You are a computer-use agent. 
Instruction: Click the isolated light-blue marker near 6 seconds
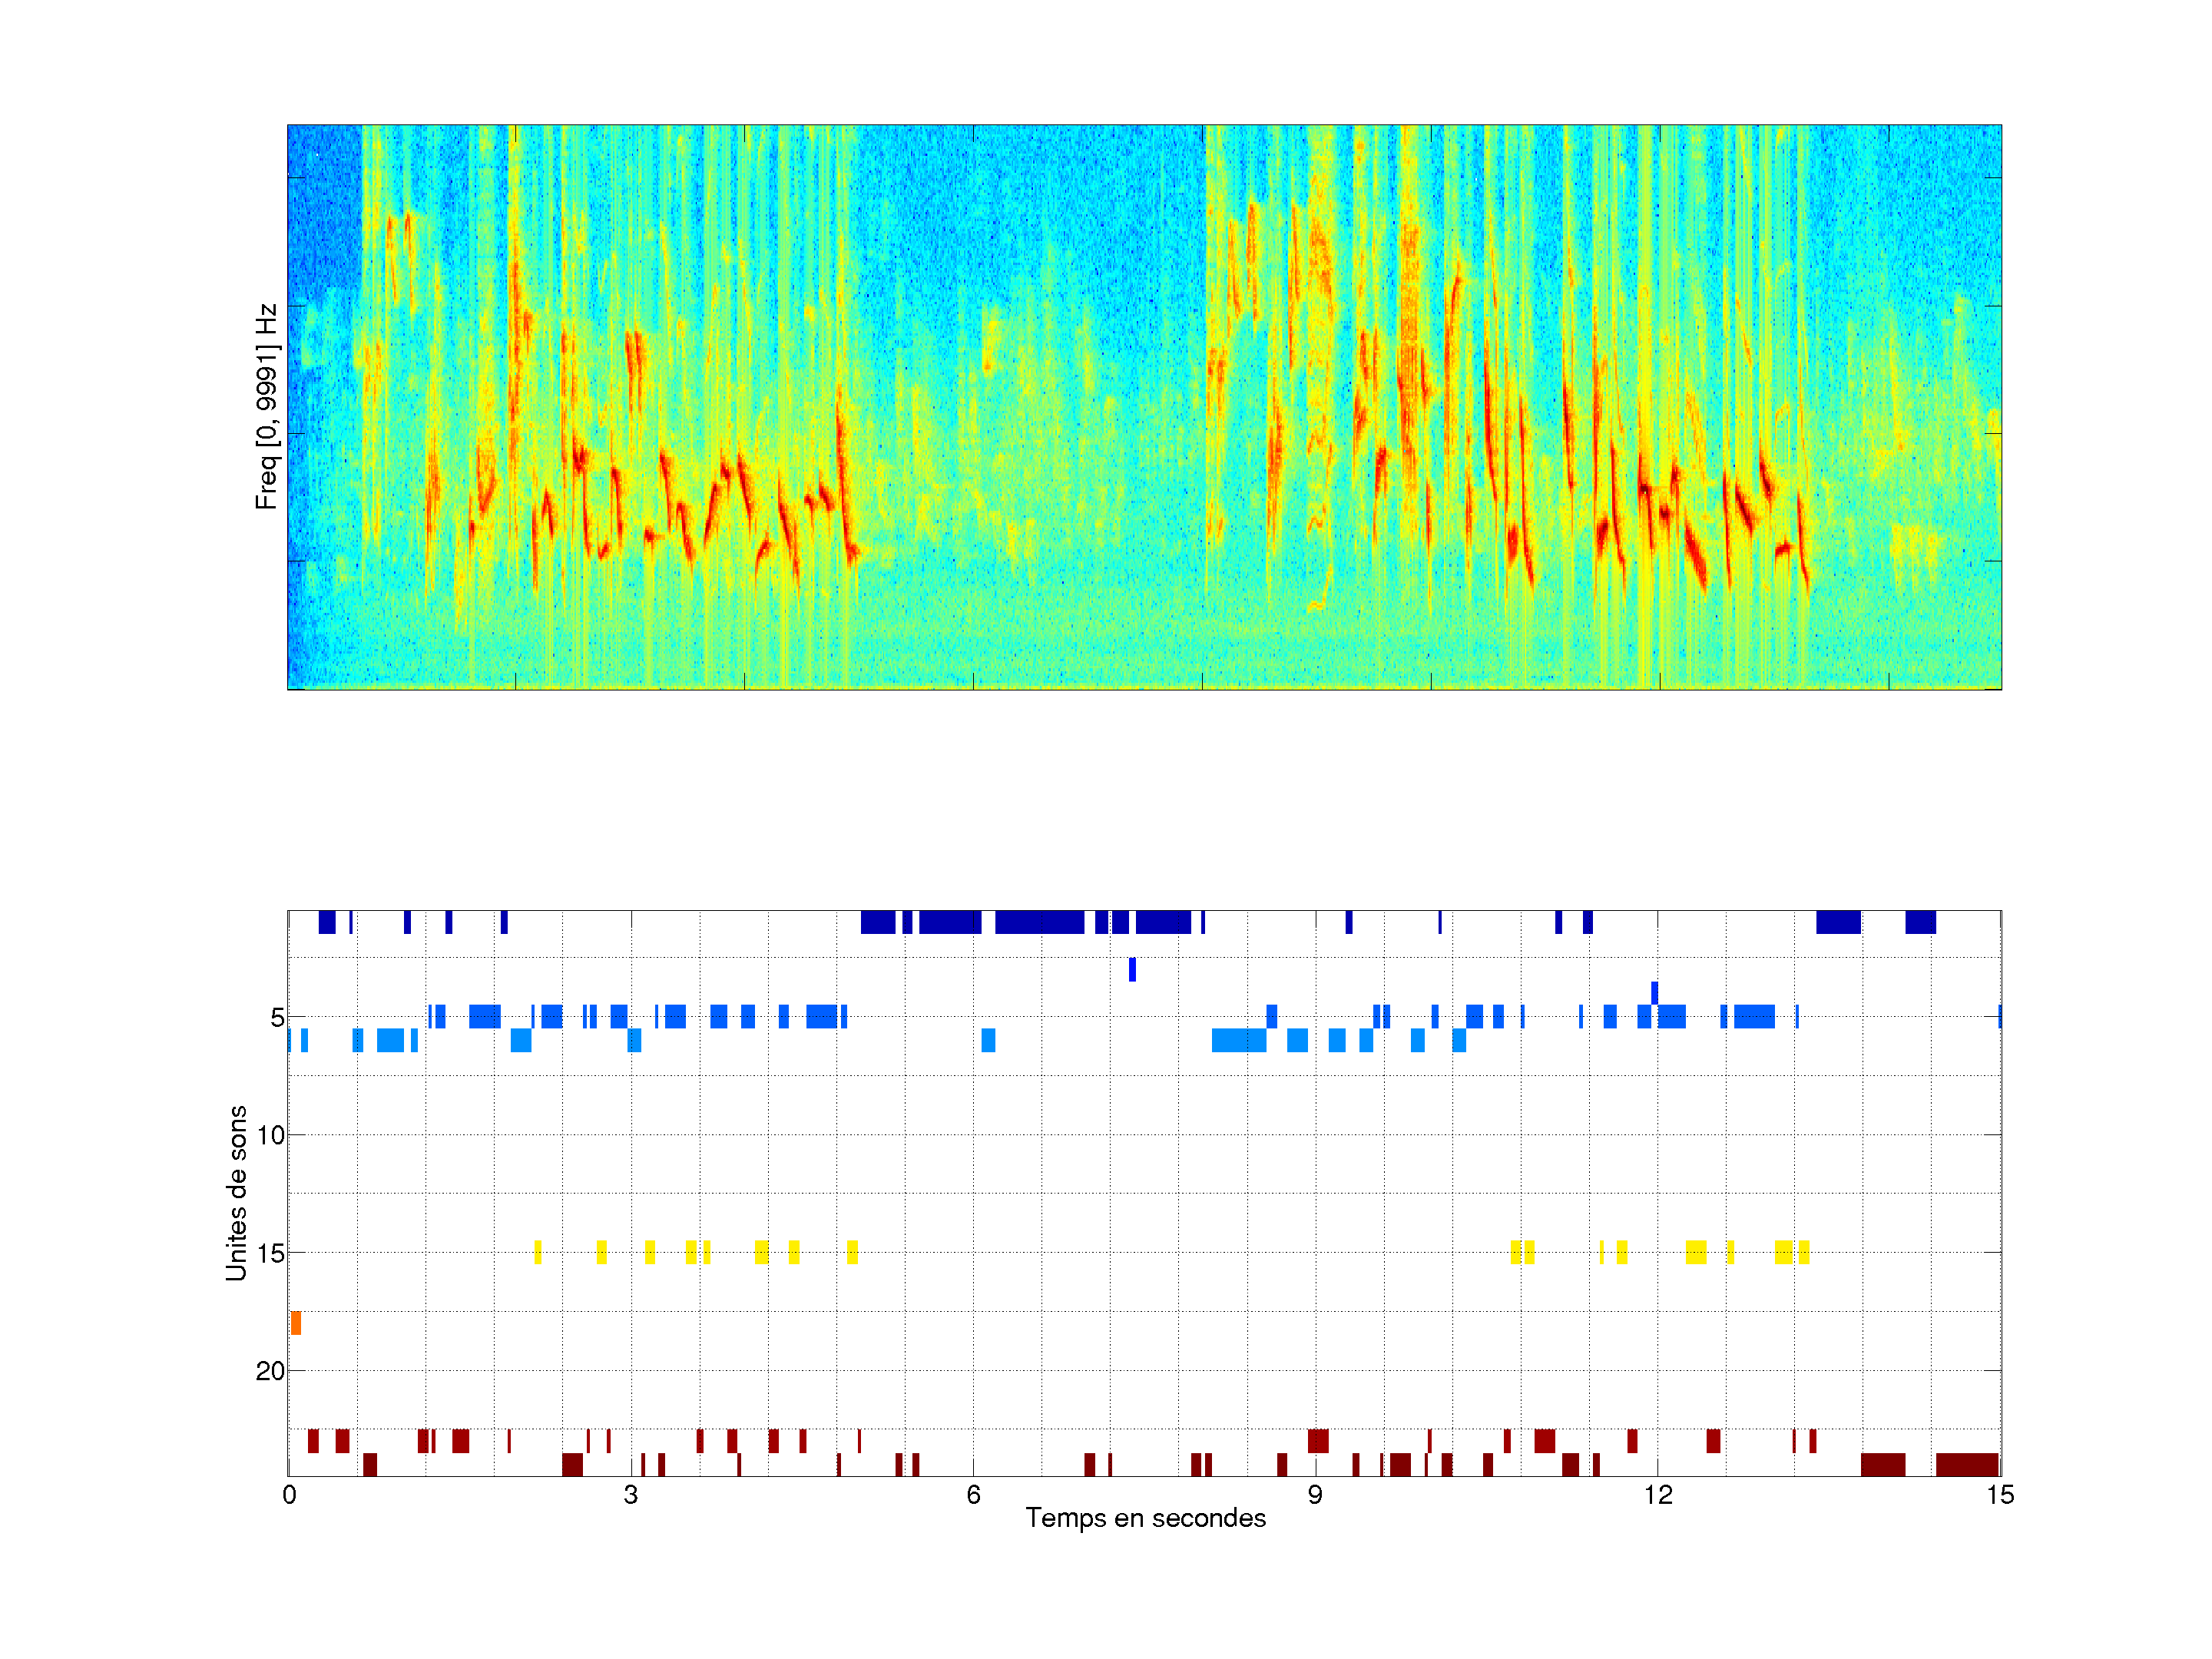(988, 1040)
